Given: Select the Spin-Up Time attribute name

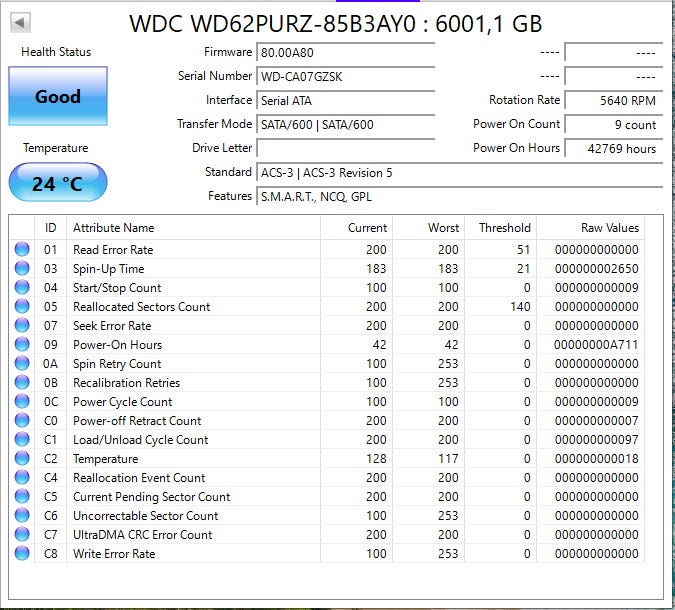Looking at the screenshot, I should point(108,269).
